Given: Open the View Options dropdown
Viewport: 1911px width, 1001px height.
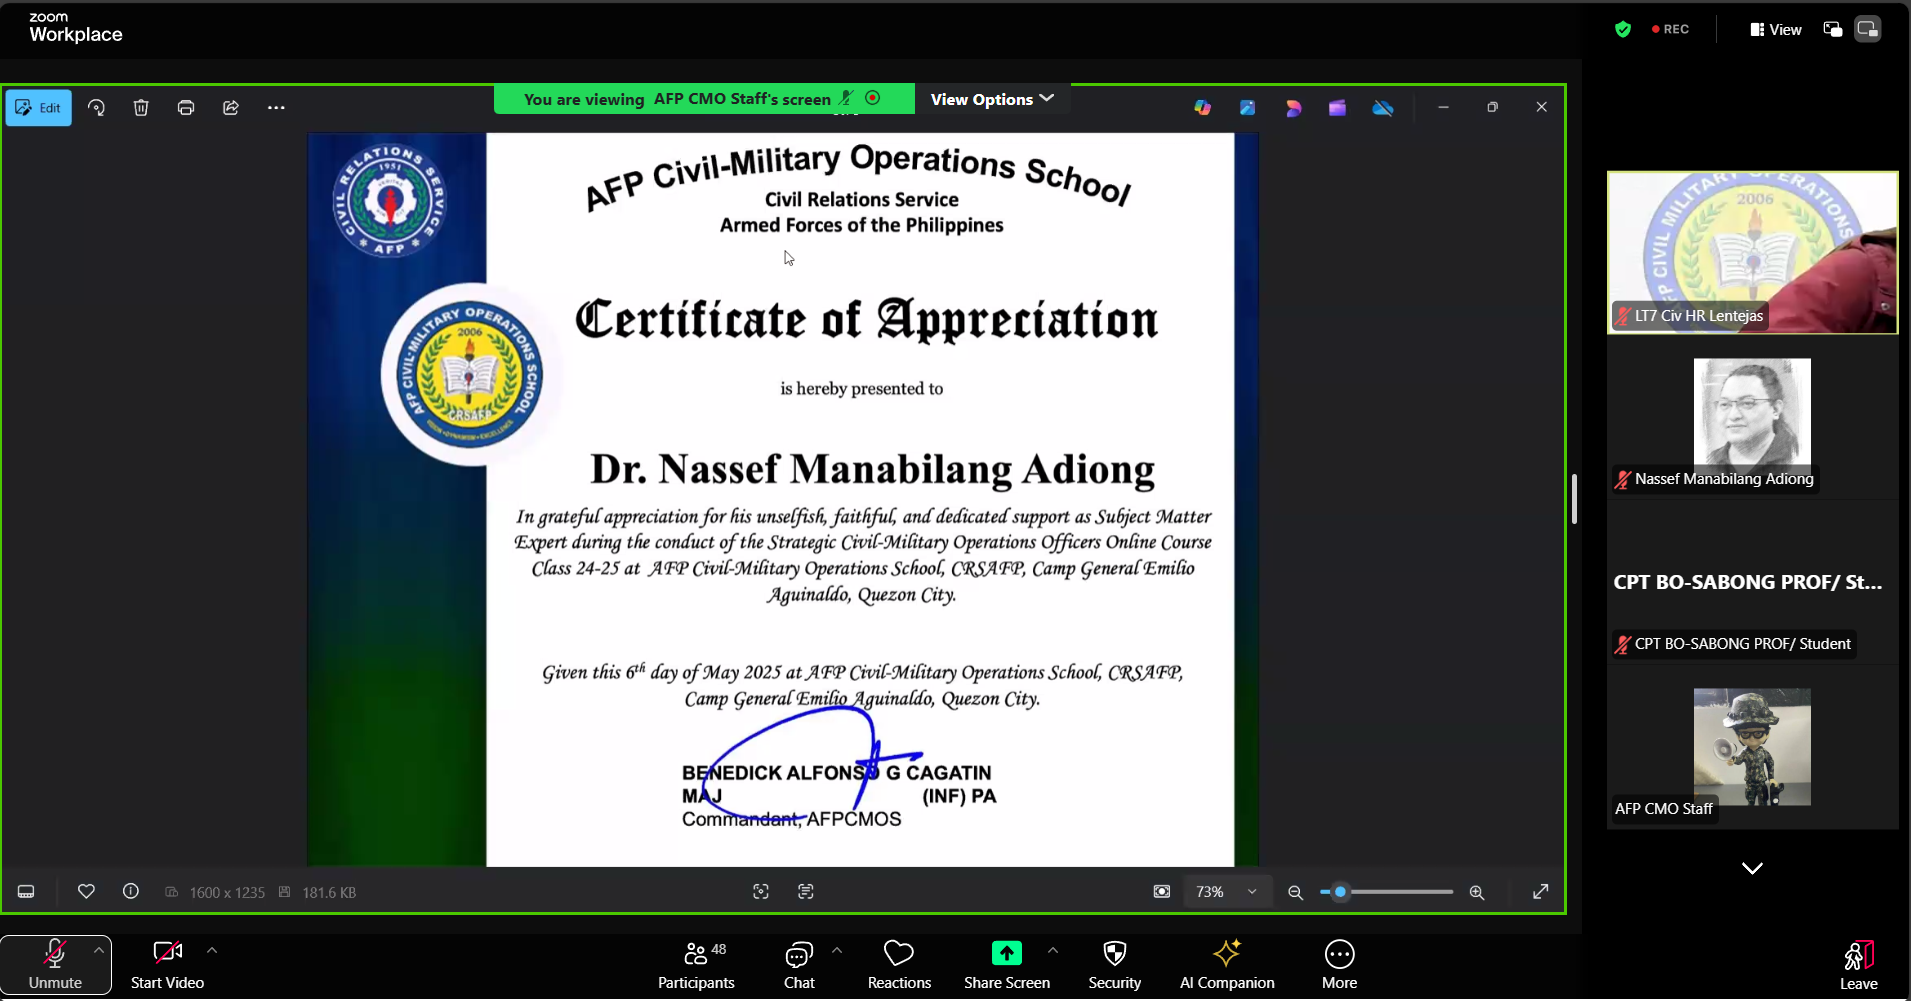Looking at the screenshot, I should tap(991, 99).
